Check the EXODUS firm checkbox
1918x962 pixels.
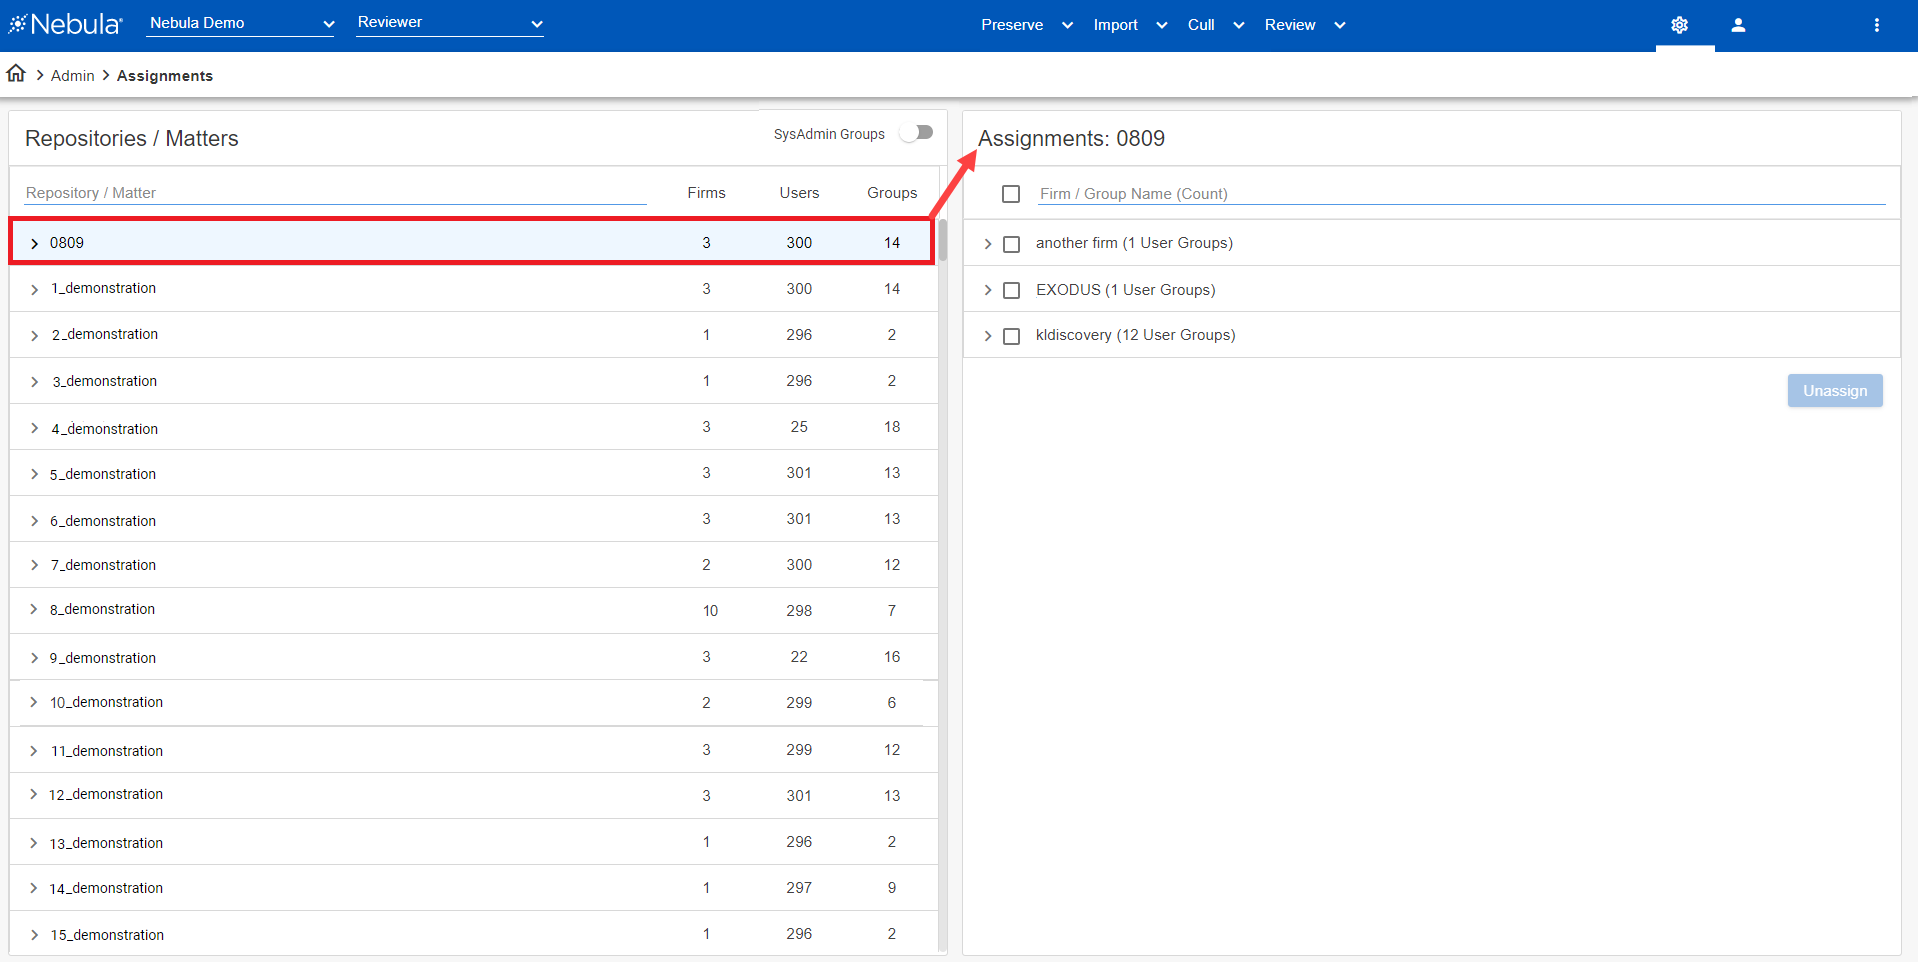(x=1011, y=290)
